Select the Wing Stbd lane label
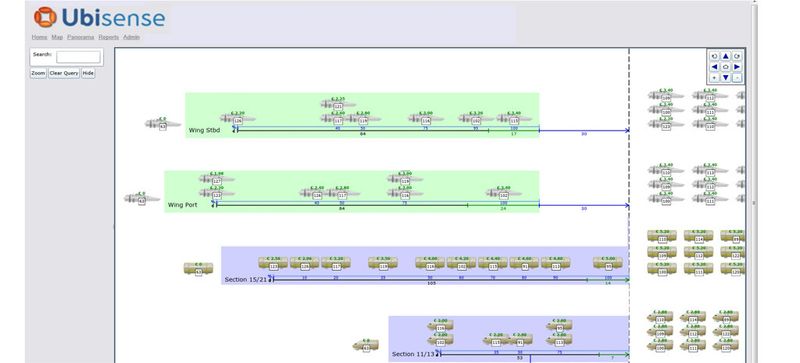Image resolution: width=800 pixels, height=363 pixels. [x=204, y=130]
